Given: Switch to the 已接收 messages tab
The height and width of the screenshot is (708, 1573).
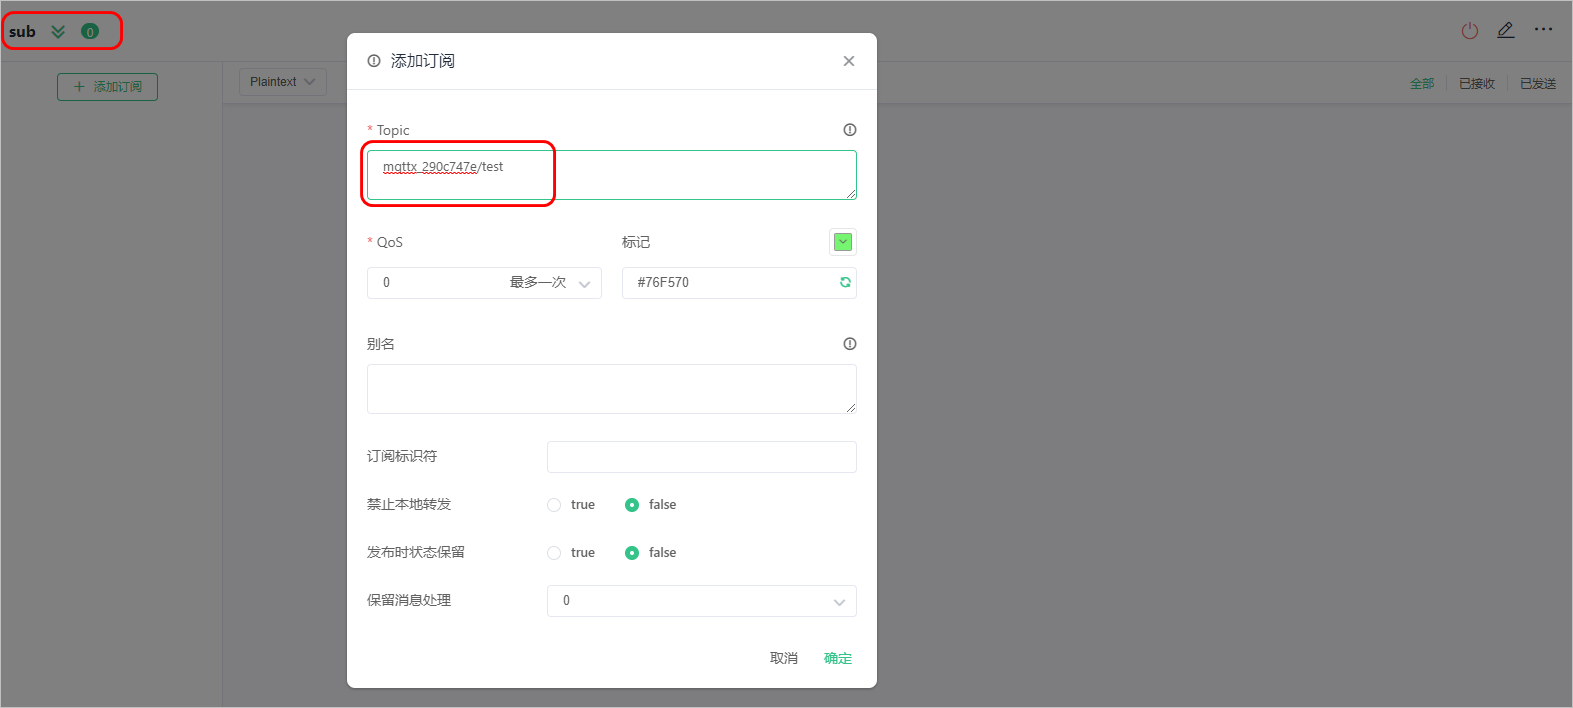Looking at the screenshot, I should (x=1477, y=84).
